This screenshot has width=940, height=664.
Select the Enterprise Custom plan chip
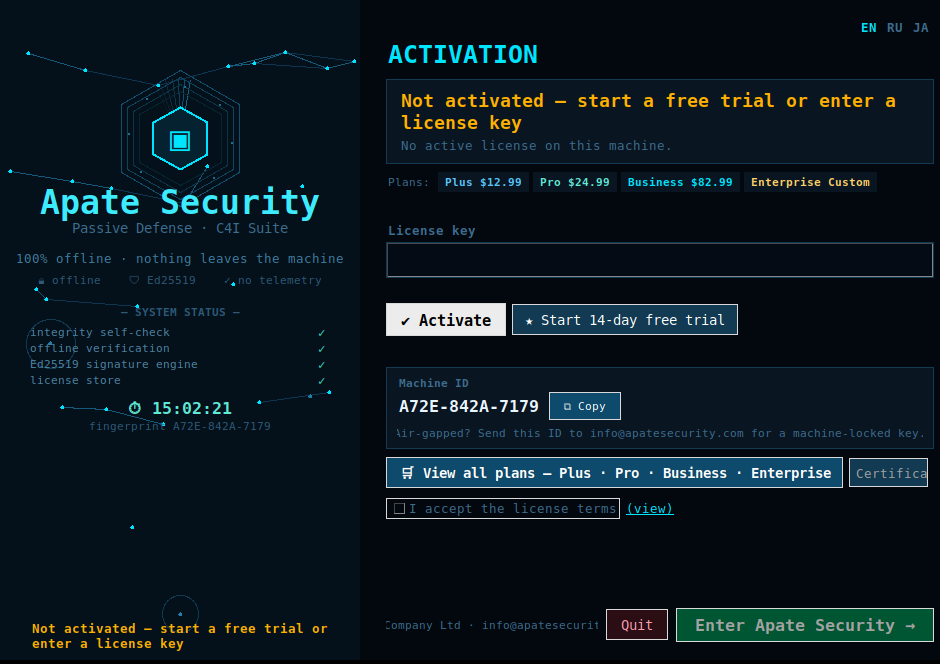pyautogui.click(x=810, y=182)
